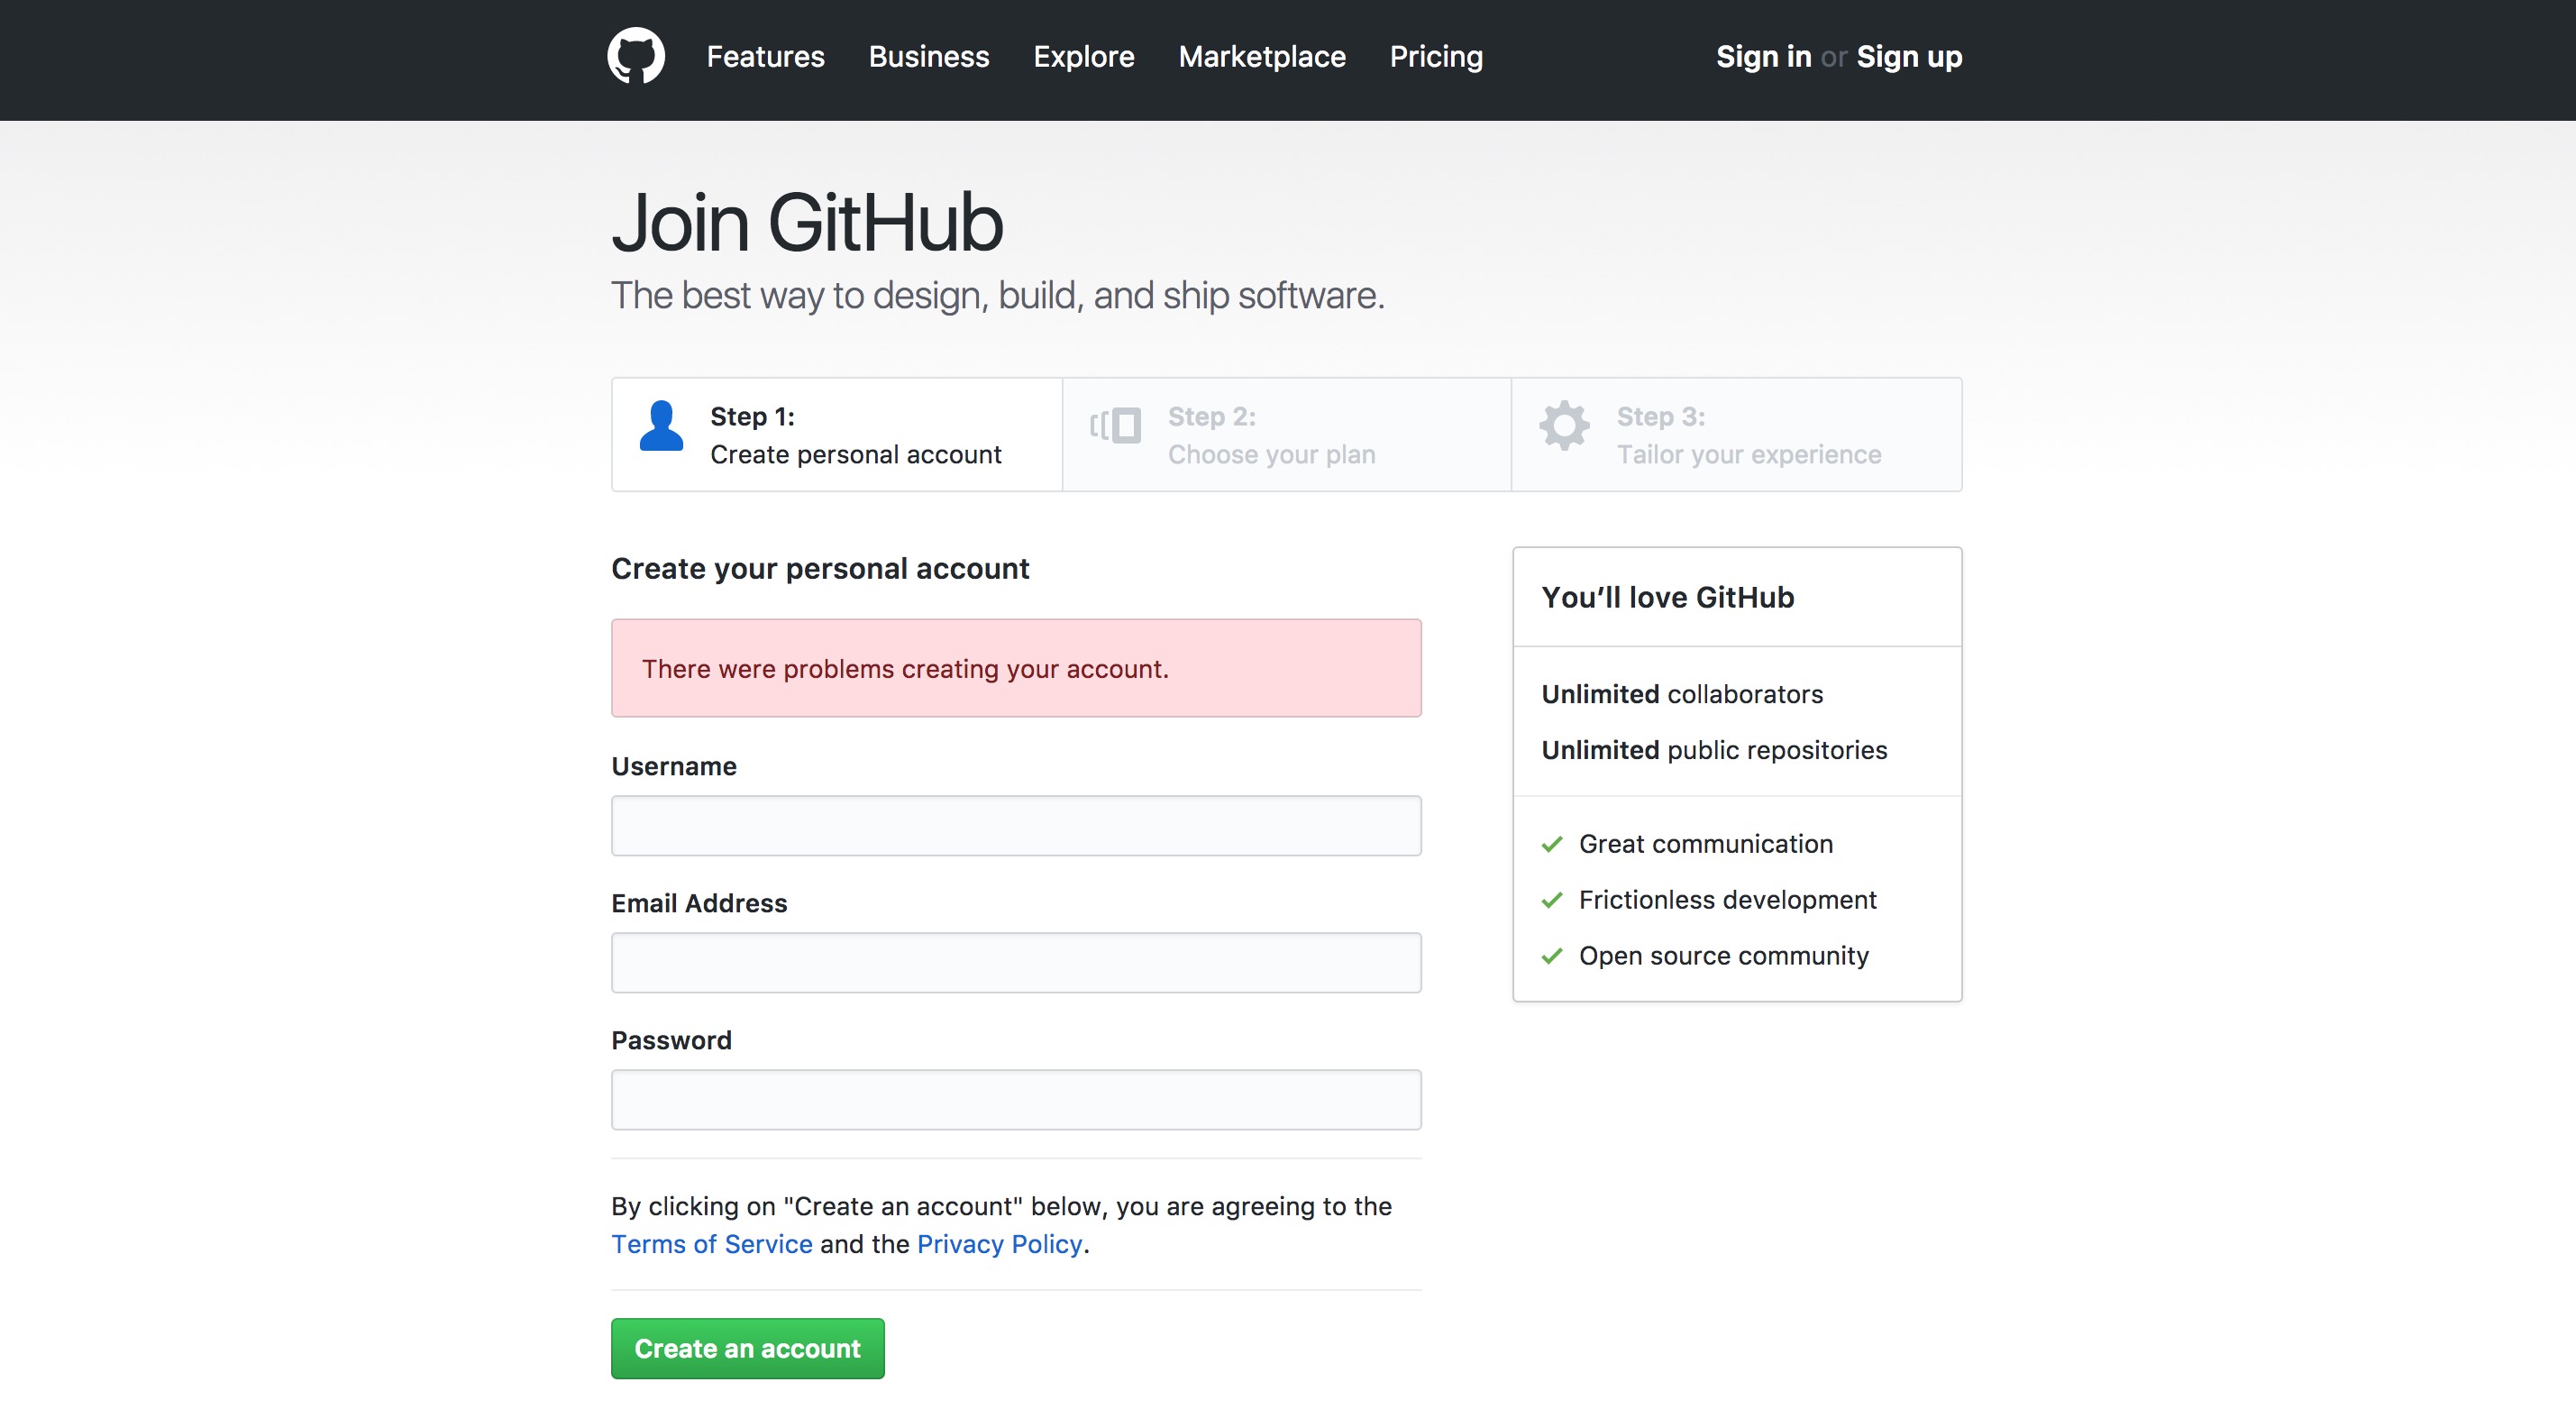Open the Features menu
This screenshot has width=2576, height=1428.
(x=765, y=57)
